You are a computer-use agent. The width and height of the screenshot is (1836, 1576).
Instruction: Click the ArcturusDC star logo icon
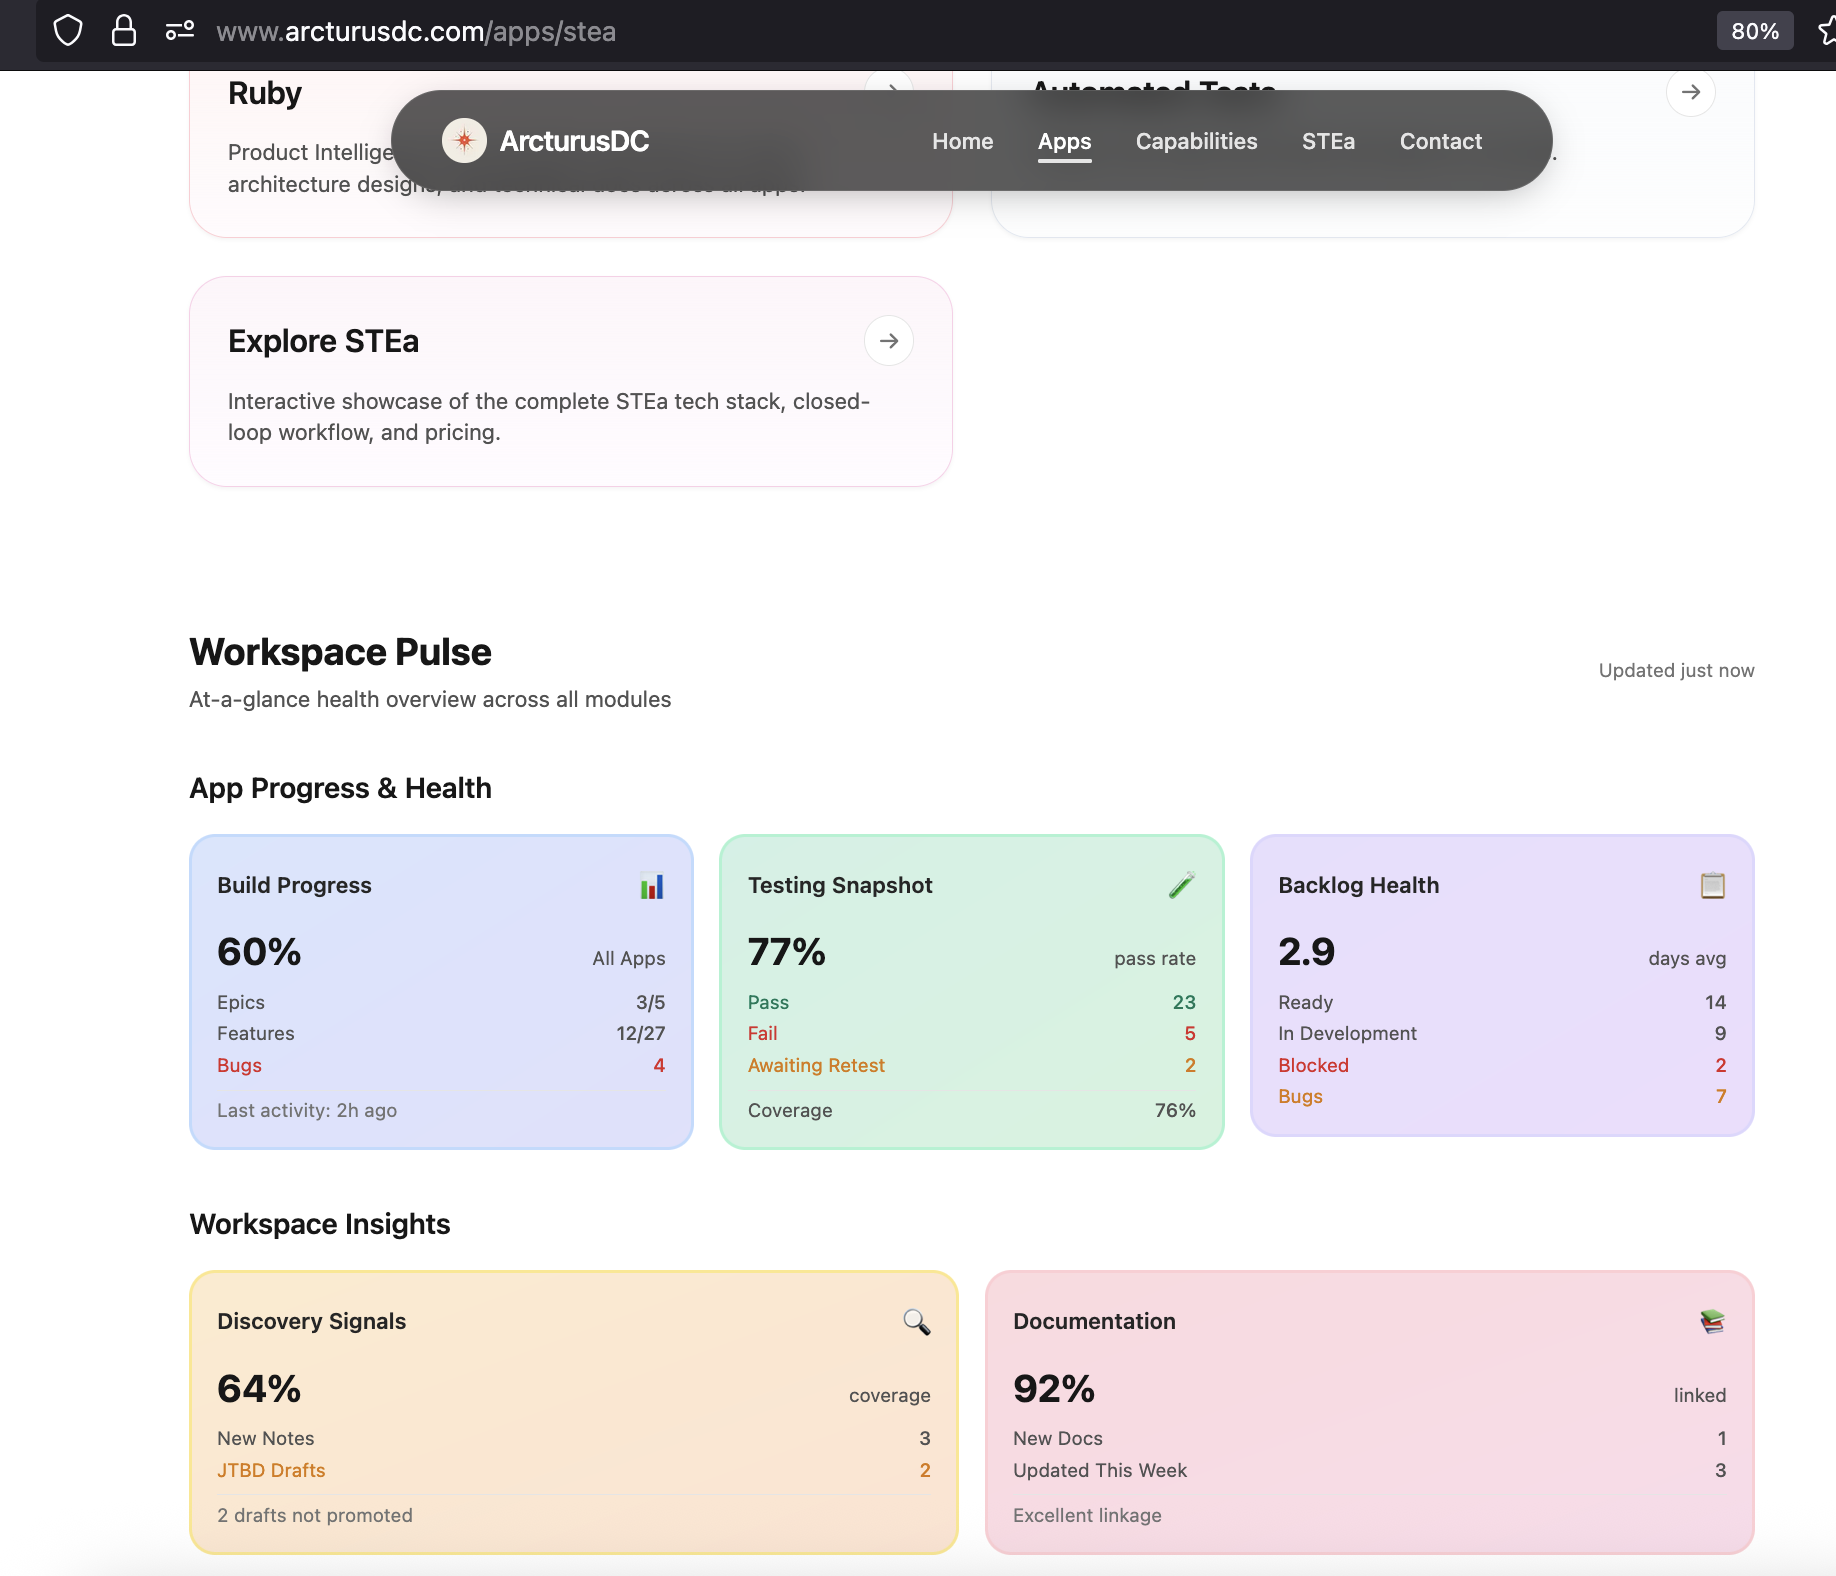tap(464, 141)
